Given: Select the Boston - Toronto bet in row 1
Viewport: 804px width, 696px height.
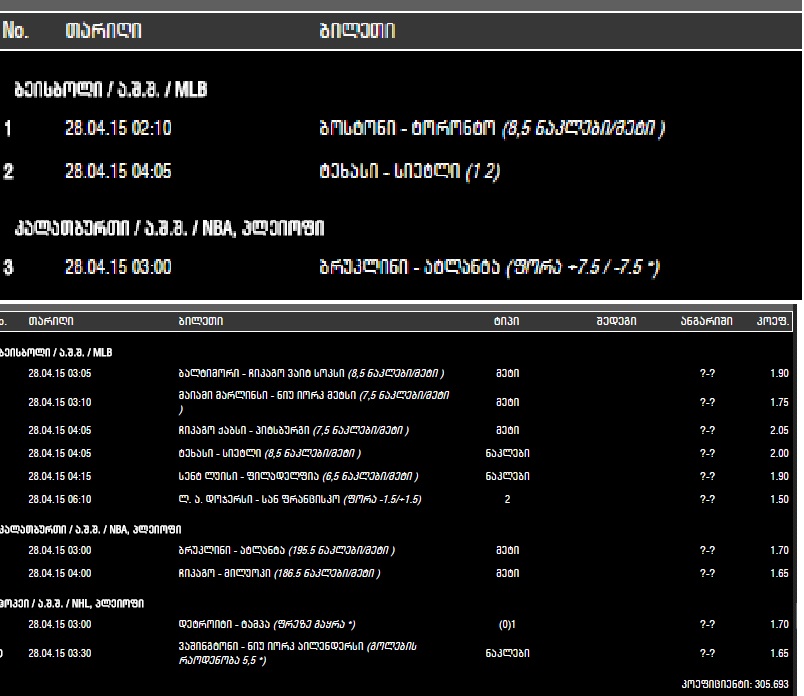Looking at the screenshot, I should pos(488,128).
